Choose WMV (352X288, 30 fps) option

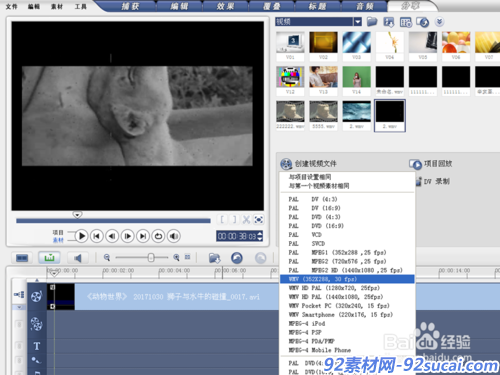(x=347, y=279)
